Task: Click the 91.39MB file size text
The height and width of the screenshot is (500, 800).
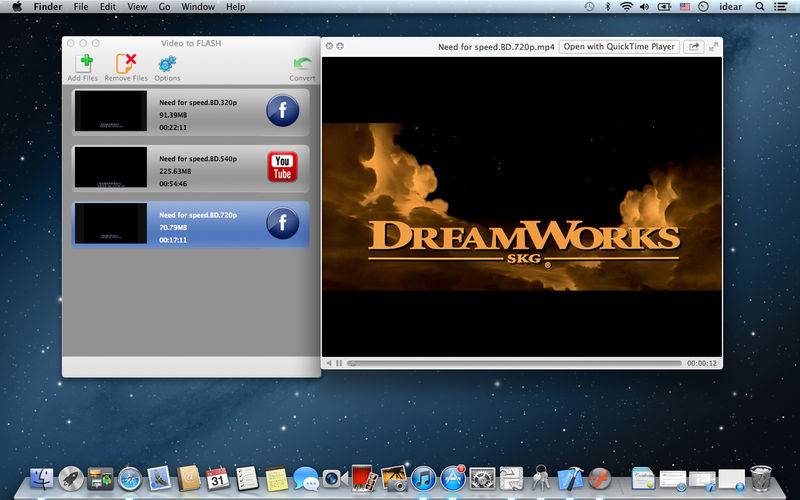Action: click(173, 115)
